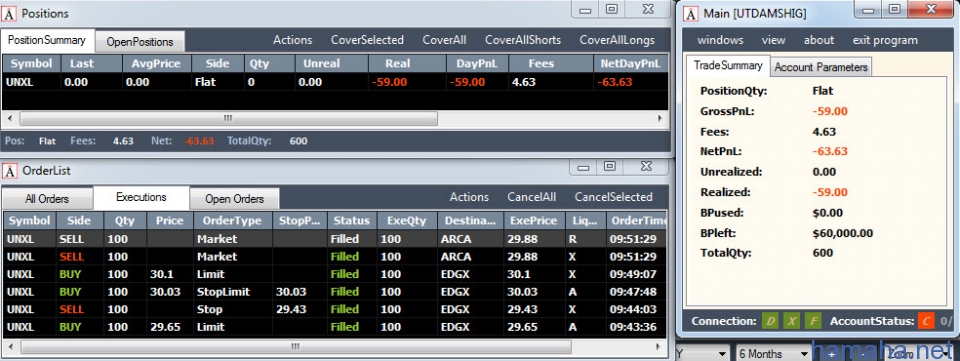Click the Positions window logo icon
Viewport: 960px width, 361px height.
(9, 13)
